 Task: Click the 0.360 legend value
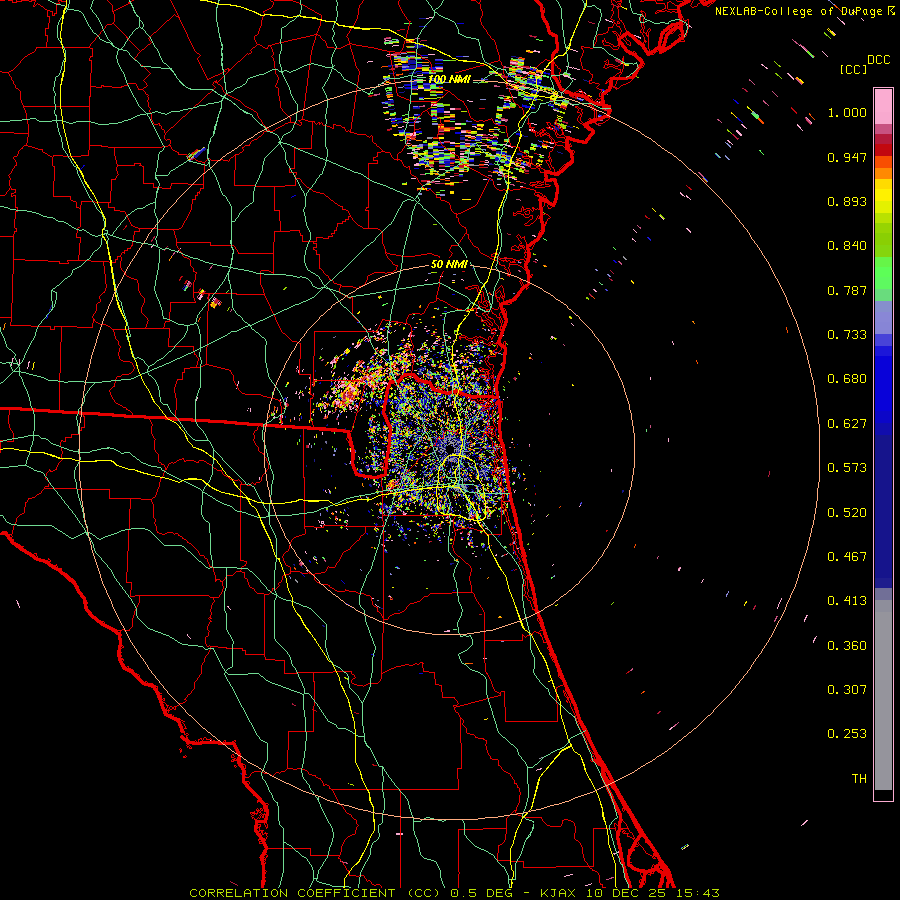coord(847,646)
